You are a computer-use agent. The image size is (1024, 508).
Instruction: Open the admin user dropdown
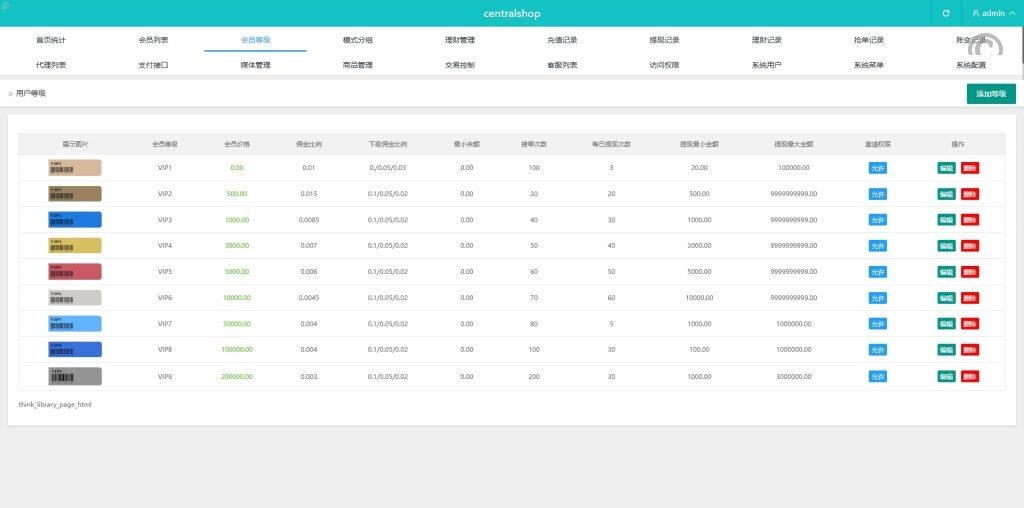[993, 13]
